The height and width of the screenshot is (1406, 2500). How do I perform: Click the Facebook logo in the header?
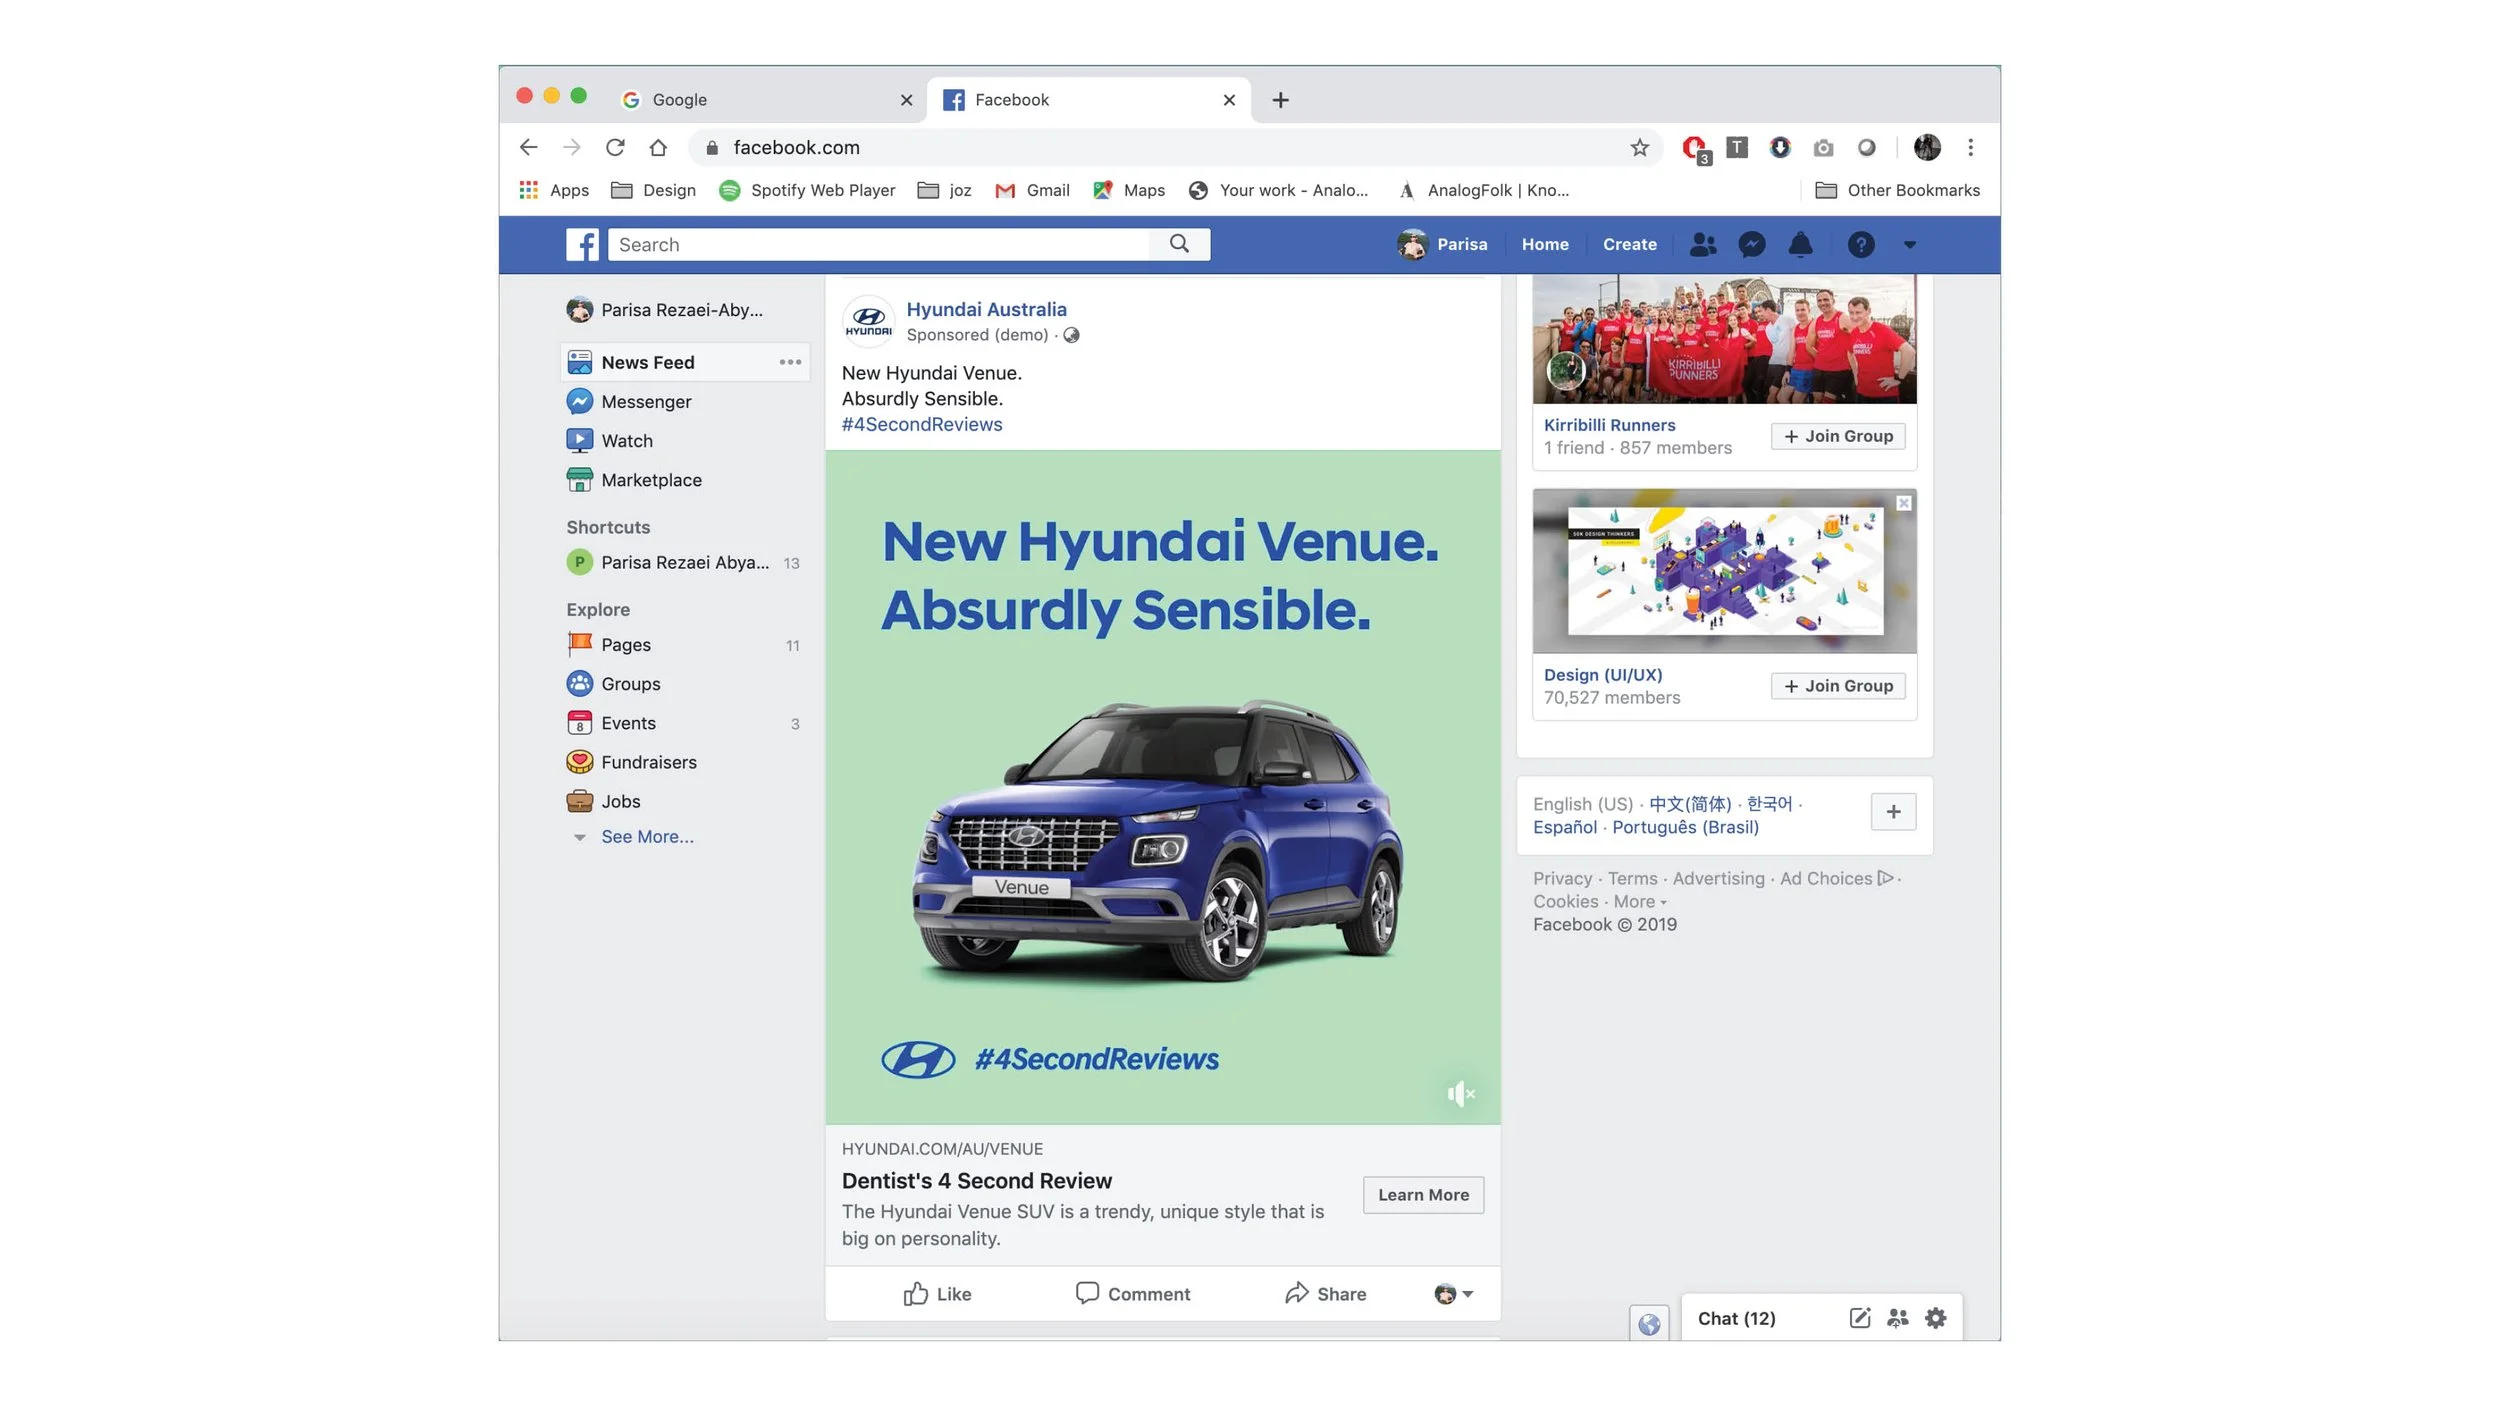pos(582,244)
